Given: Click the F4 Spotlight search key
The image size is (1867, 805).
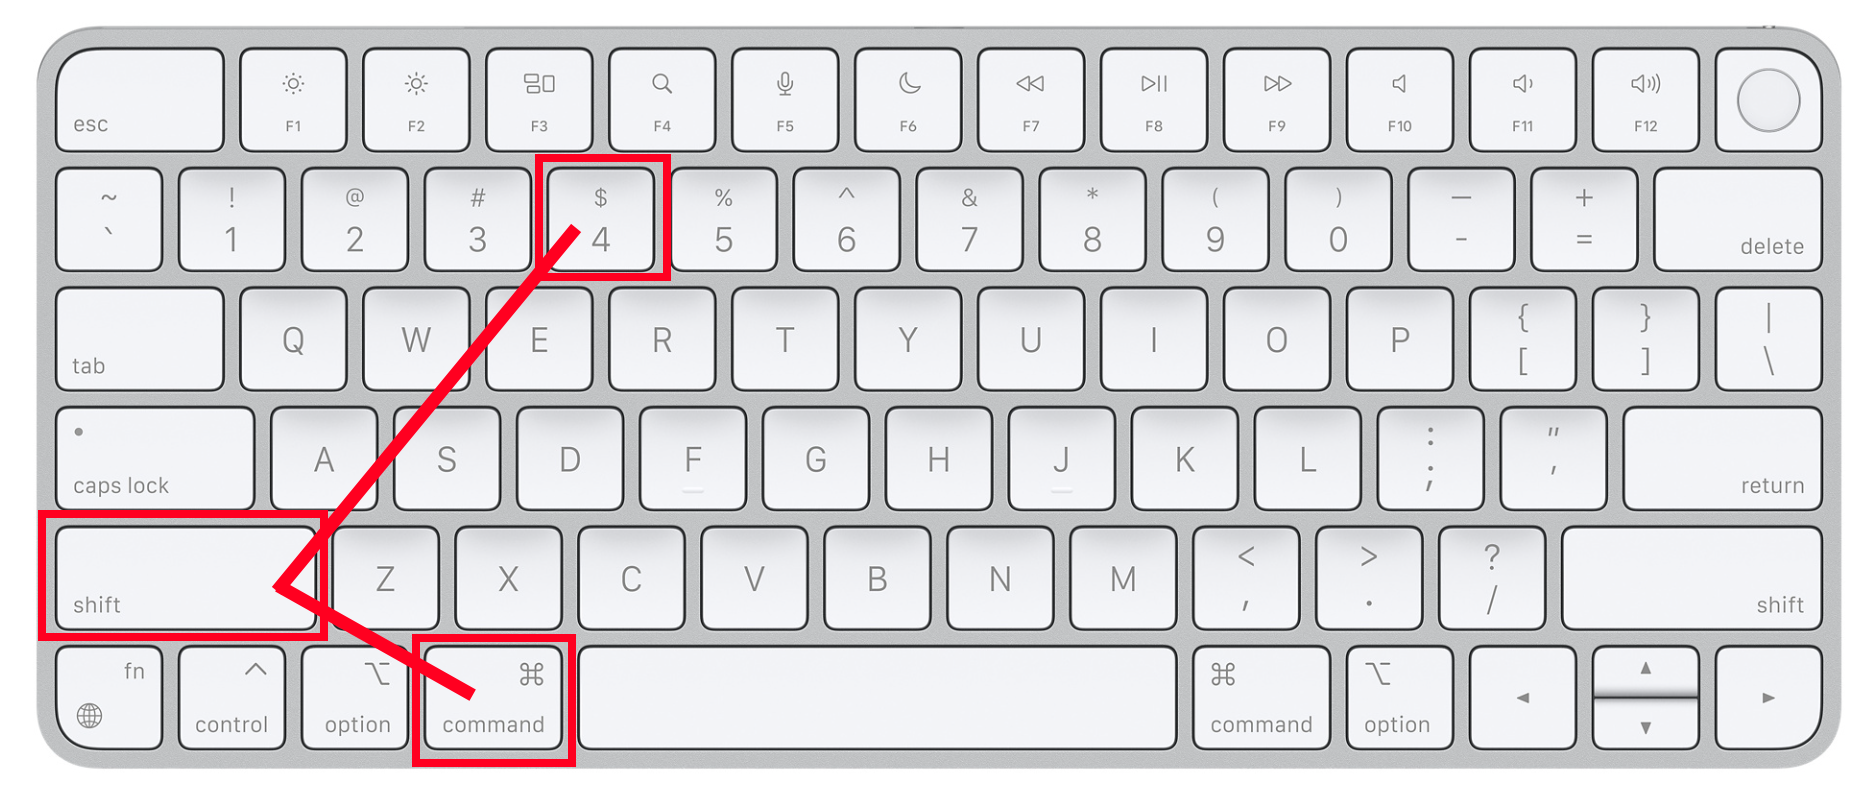Looking at the screenshot, I should [662, 100].
